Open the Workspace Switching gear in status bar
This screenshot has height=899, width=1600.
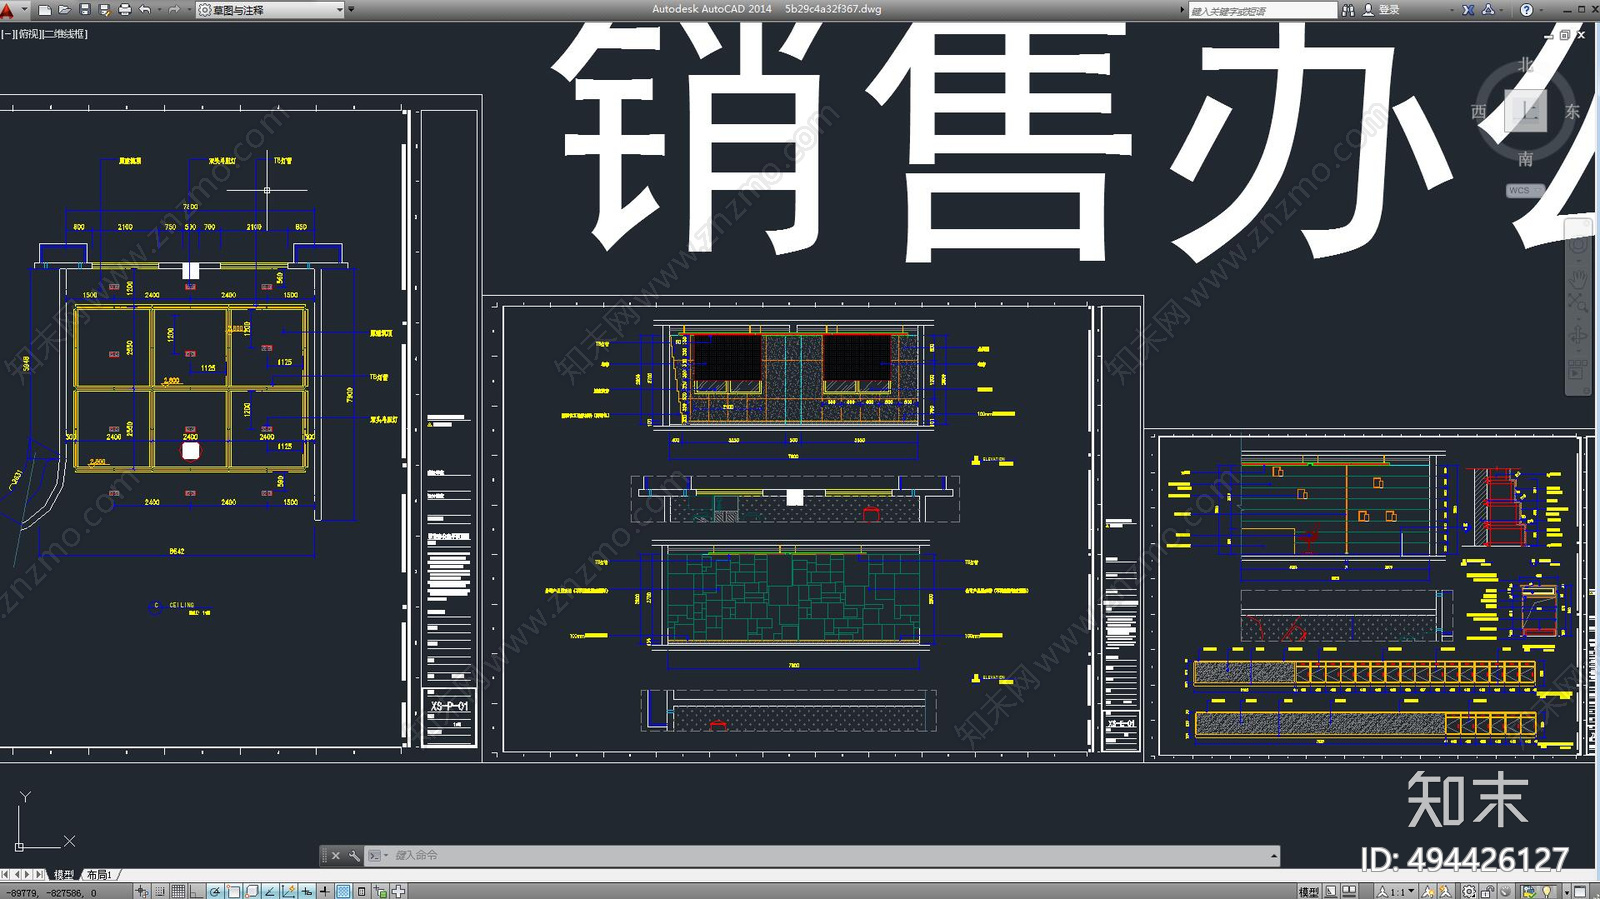tap(1468, 891)
